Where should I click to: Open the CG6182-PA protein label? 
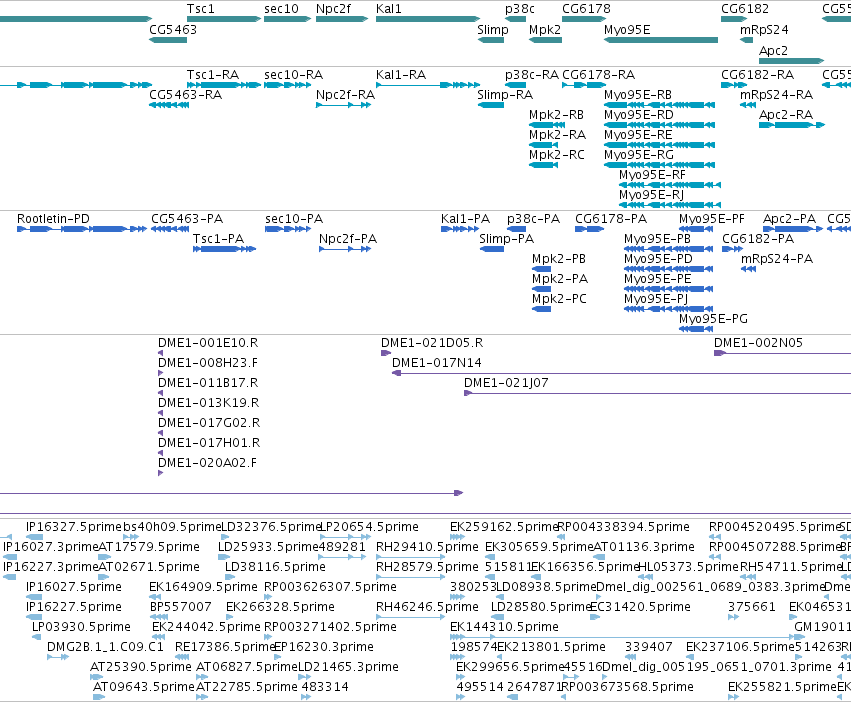point(758,239)
